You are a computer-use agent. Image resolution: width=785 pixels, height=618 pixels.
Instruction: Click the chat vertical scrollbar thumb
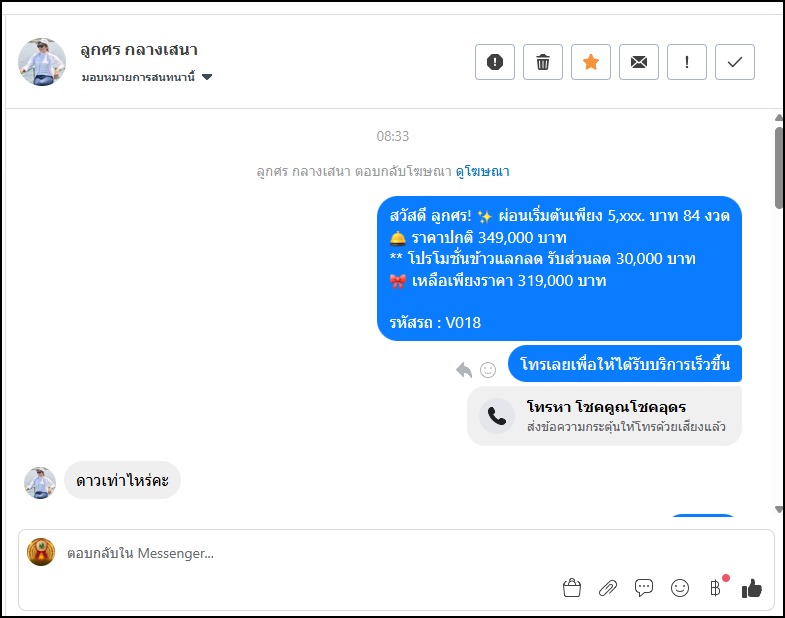779,168
